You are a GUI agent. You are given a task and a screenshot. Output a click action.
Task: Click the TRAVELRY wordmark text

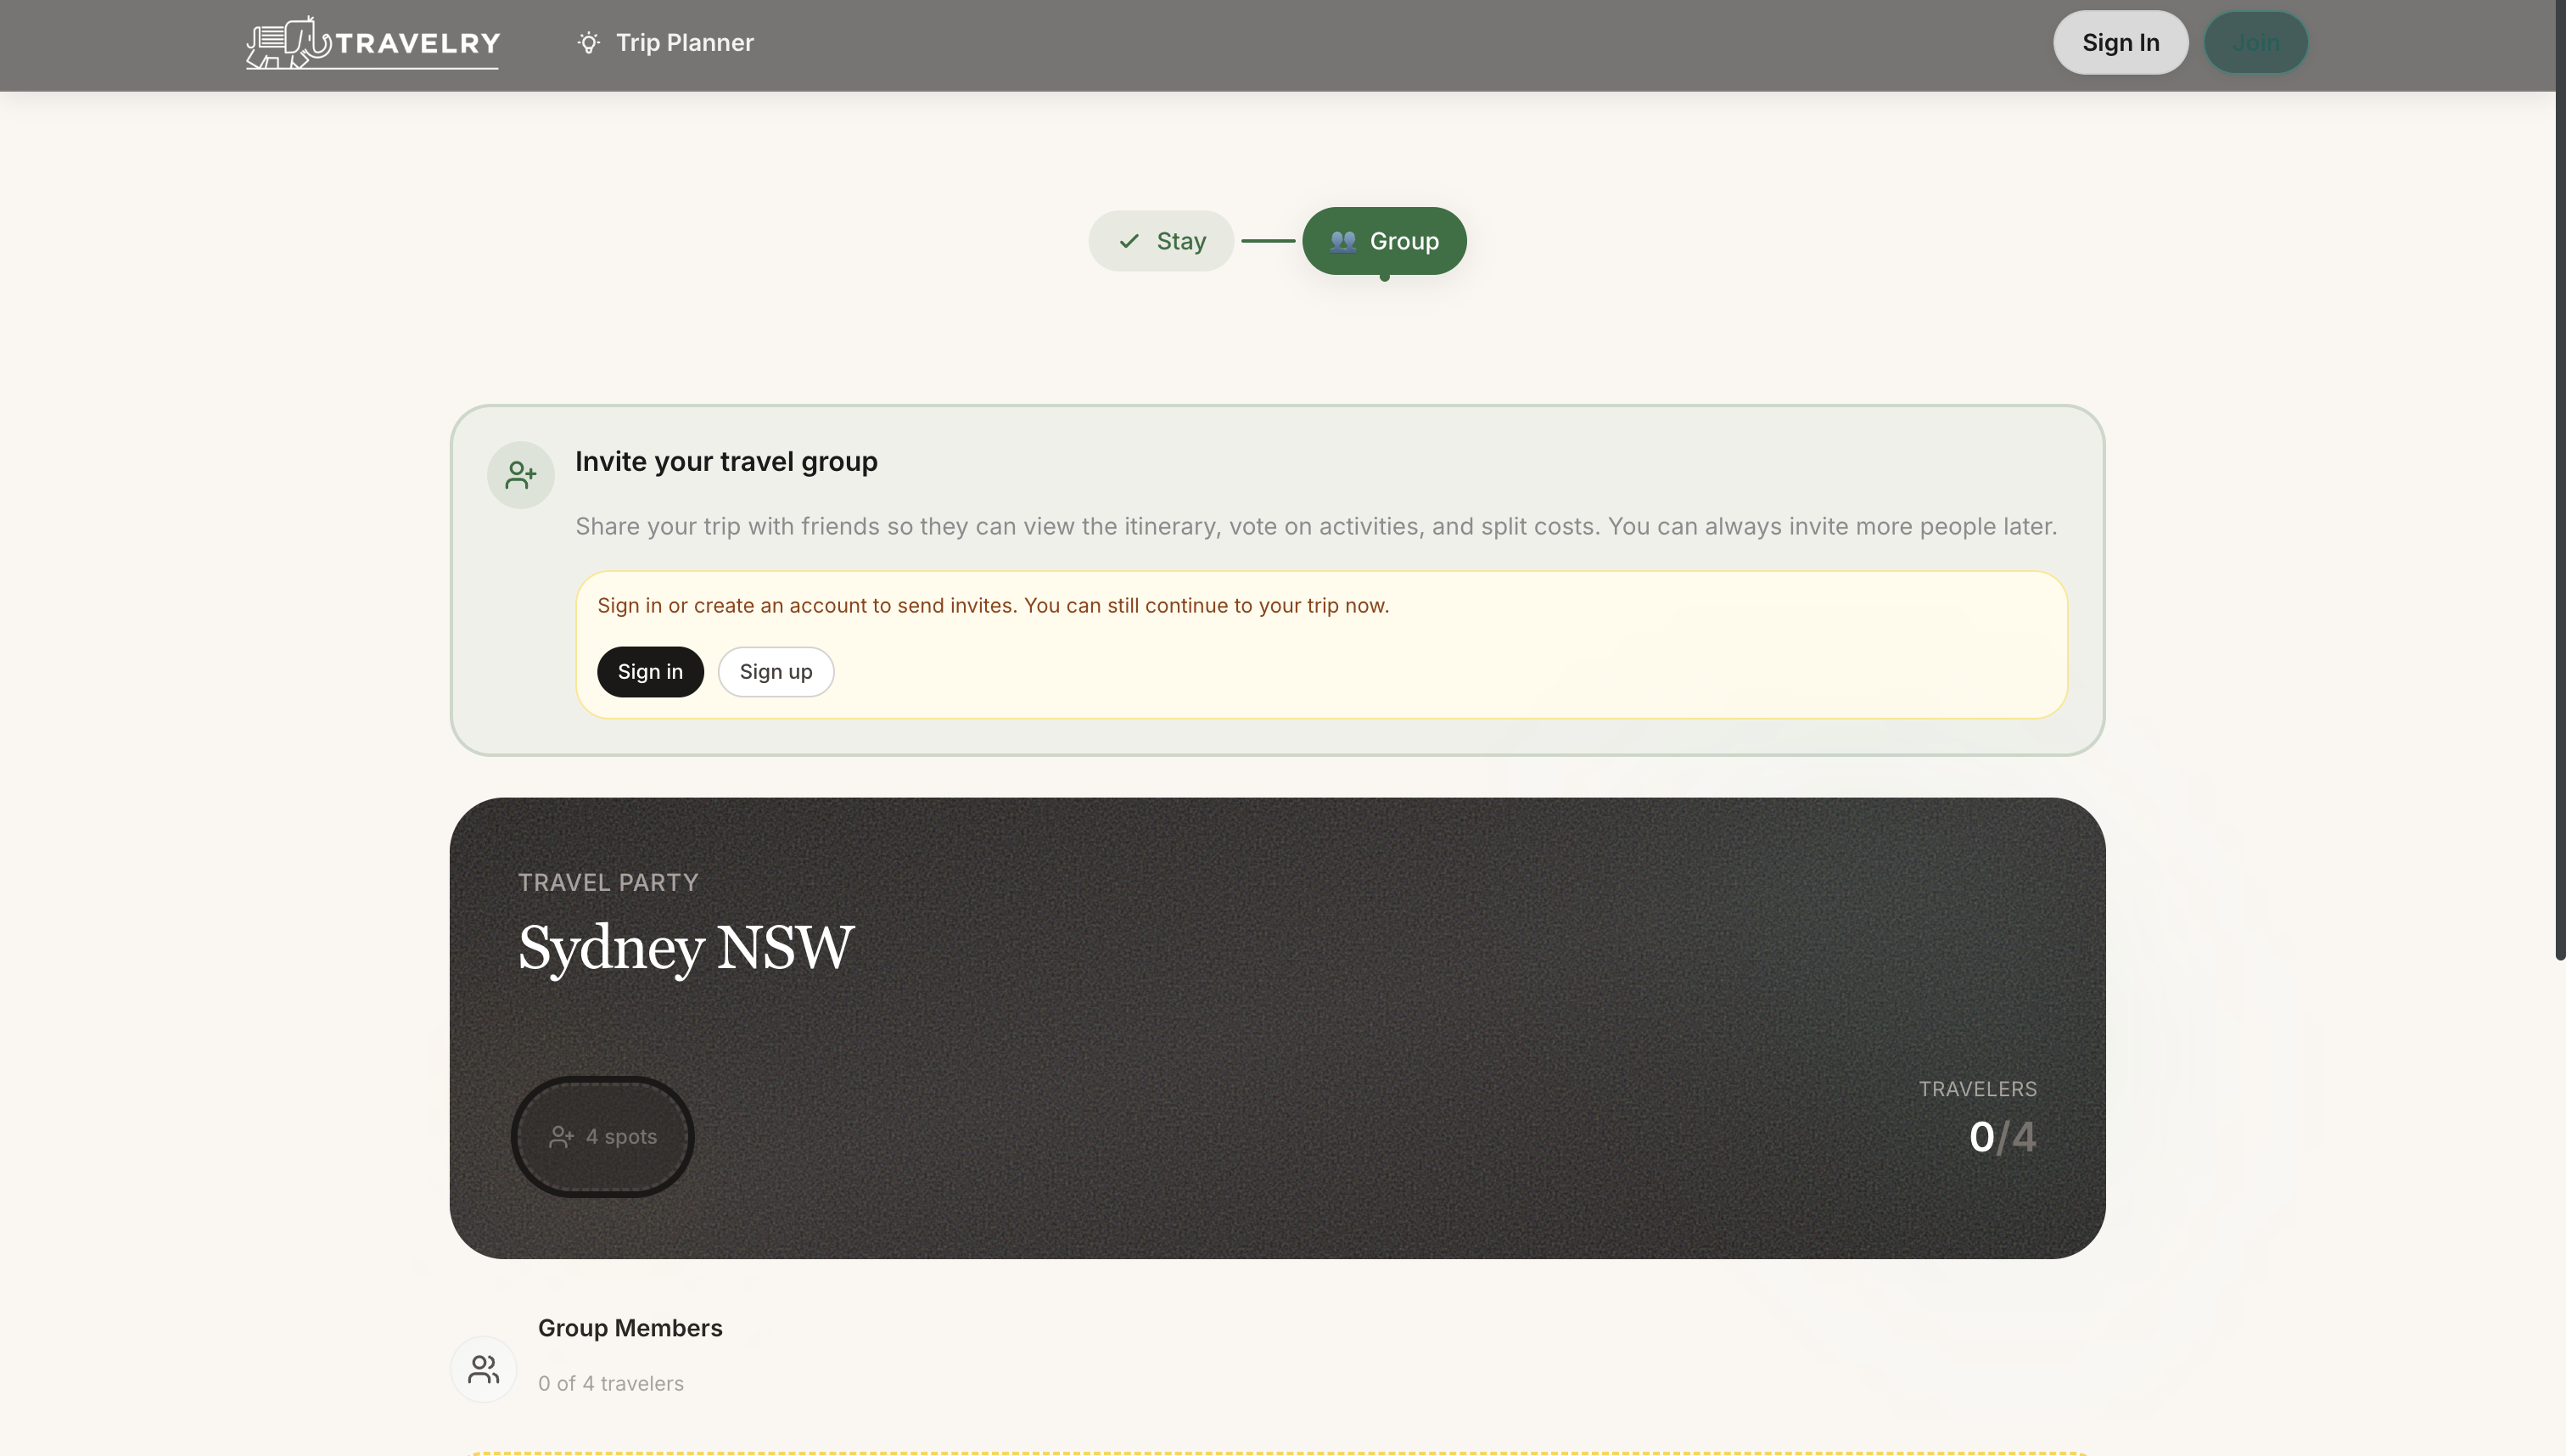tap(417, 43)
